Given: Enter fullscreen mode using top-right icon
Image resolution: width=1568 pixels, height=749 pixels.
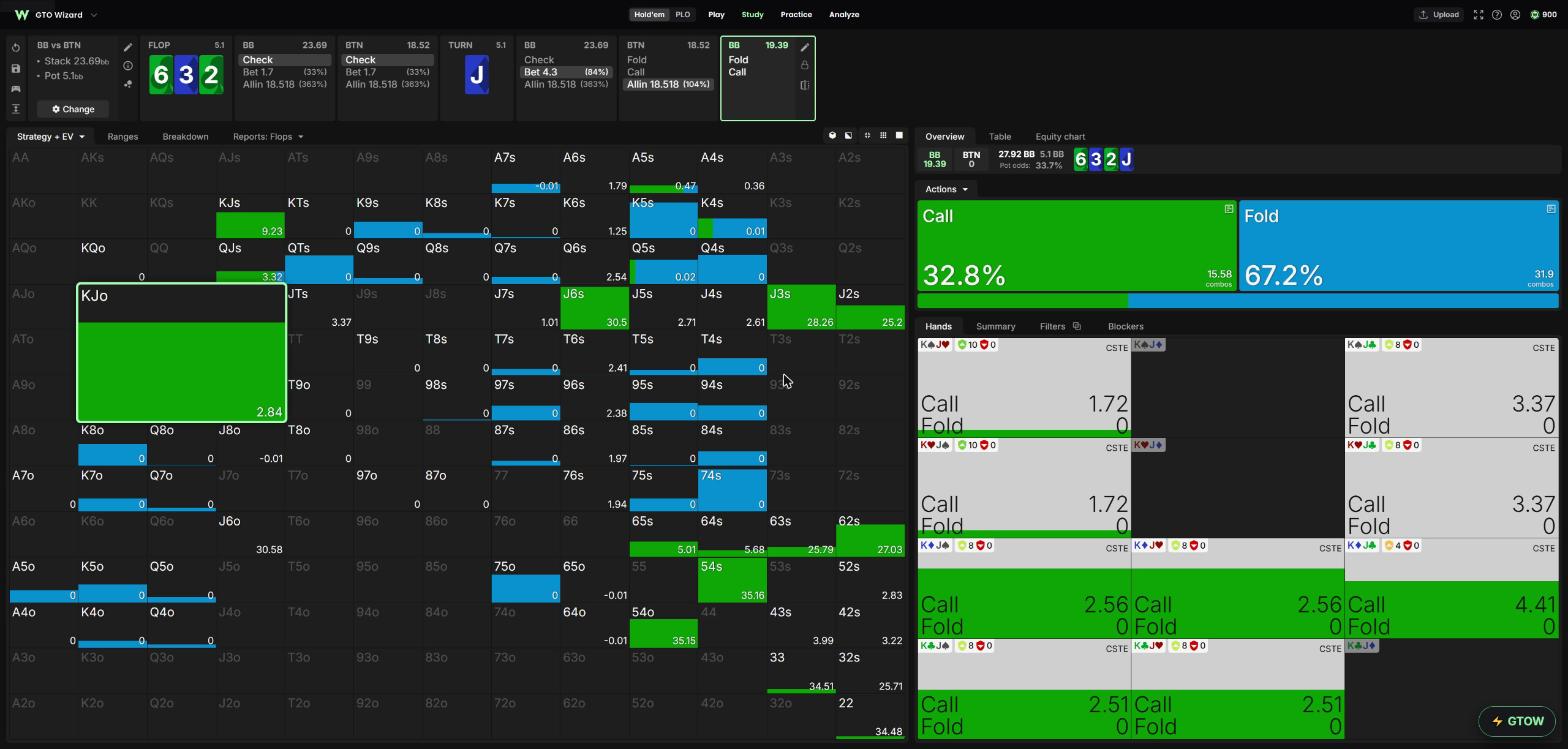Looking at the screenshot, I should click(1479, 15).
